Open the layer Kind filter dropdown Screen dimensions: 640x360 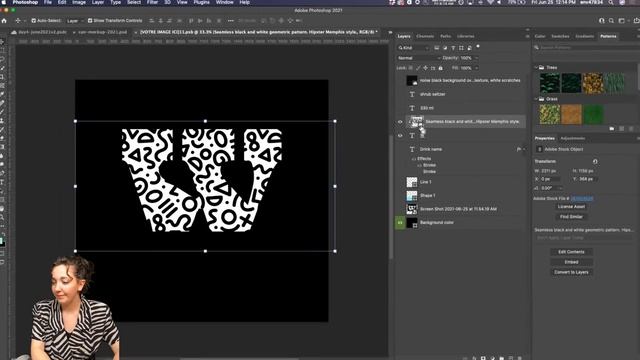414,48
